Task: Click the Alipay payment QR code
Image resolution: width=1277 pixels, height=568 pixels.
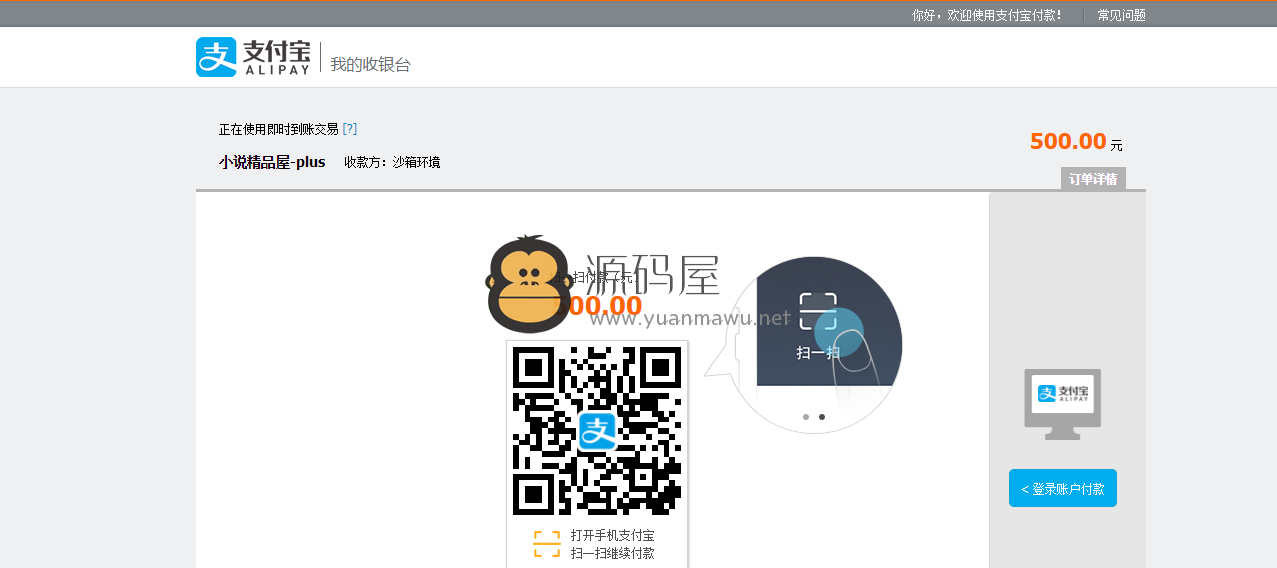Action: [597, 430]
